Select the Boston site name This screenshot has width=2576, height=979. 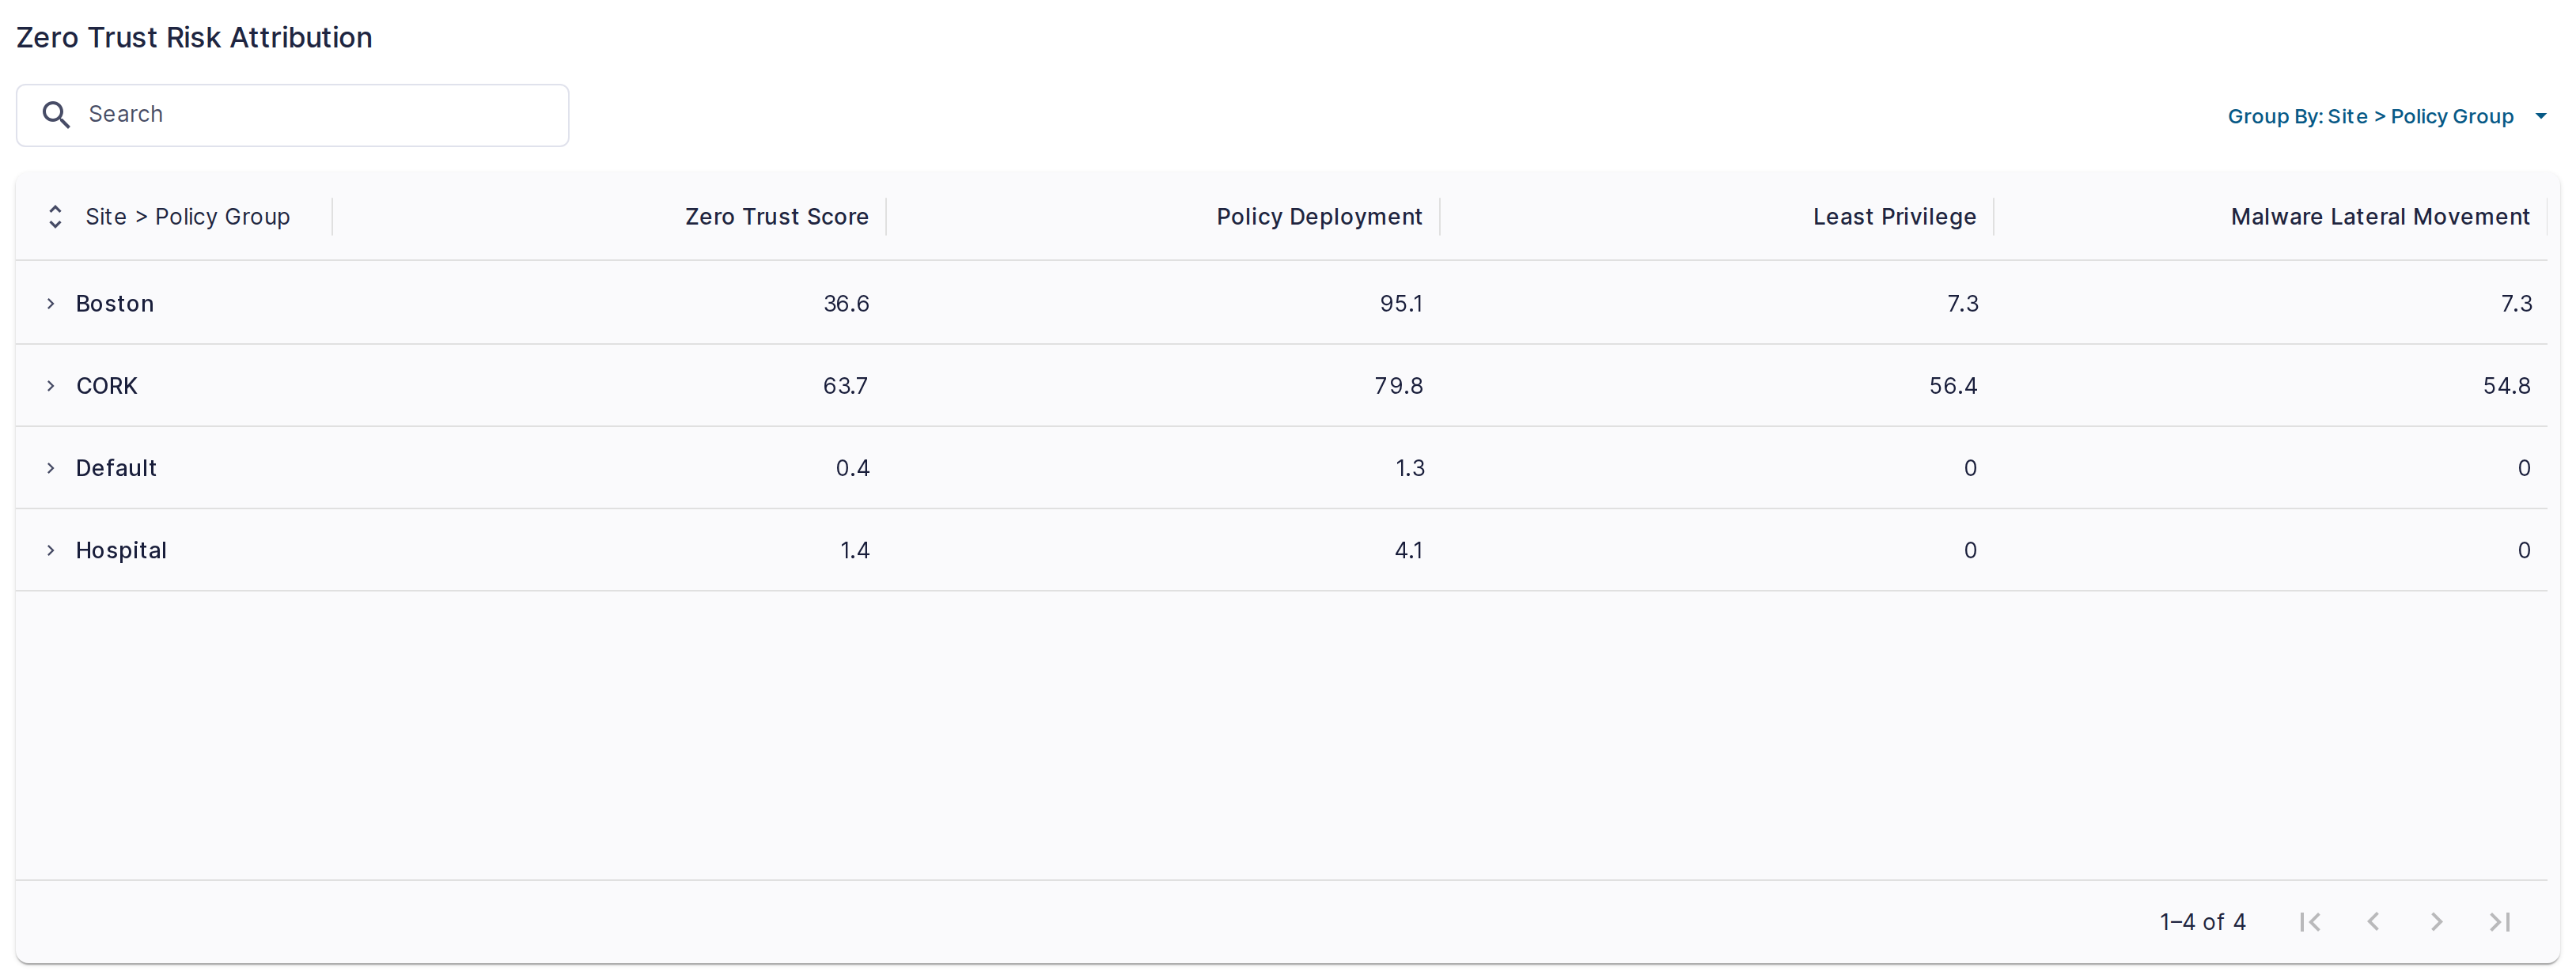pos(115,304)
